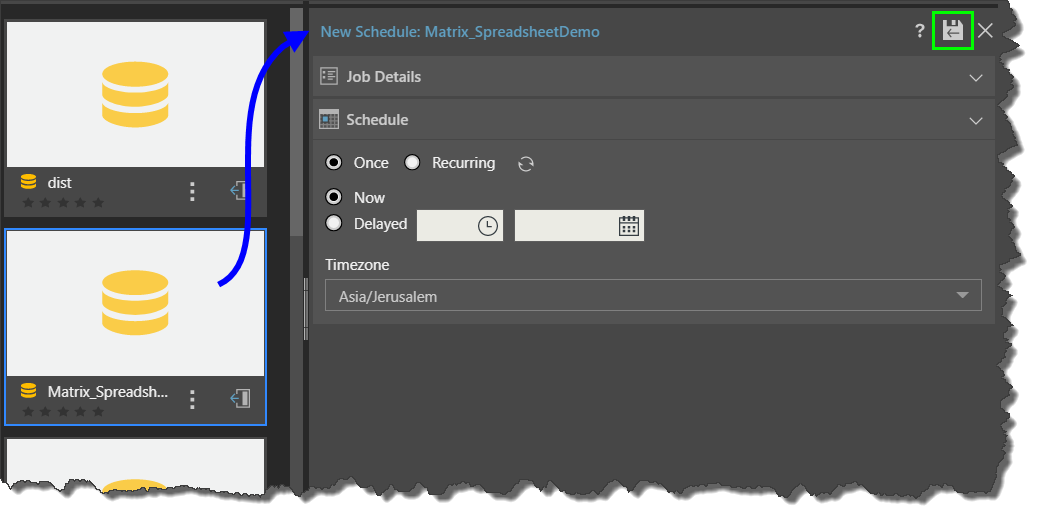Click the schedule icon on Matrix_Spreadsheet tile

click(x=240, y=399)
